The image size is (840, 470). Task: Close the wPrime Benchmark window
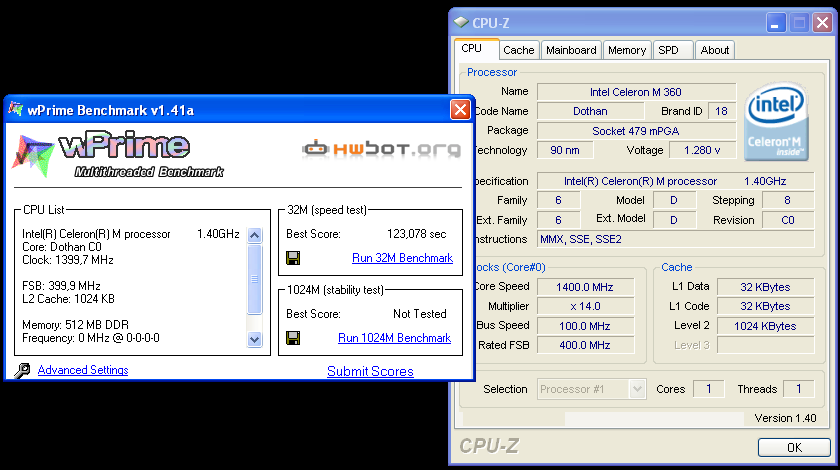(x=460, y=109)
